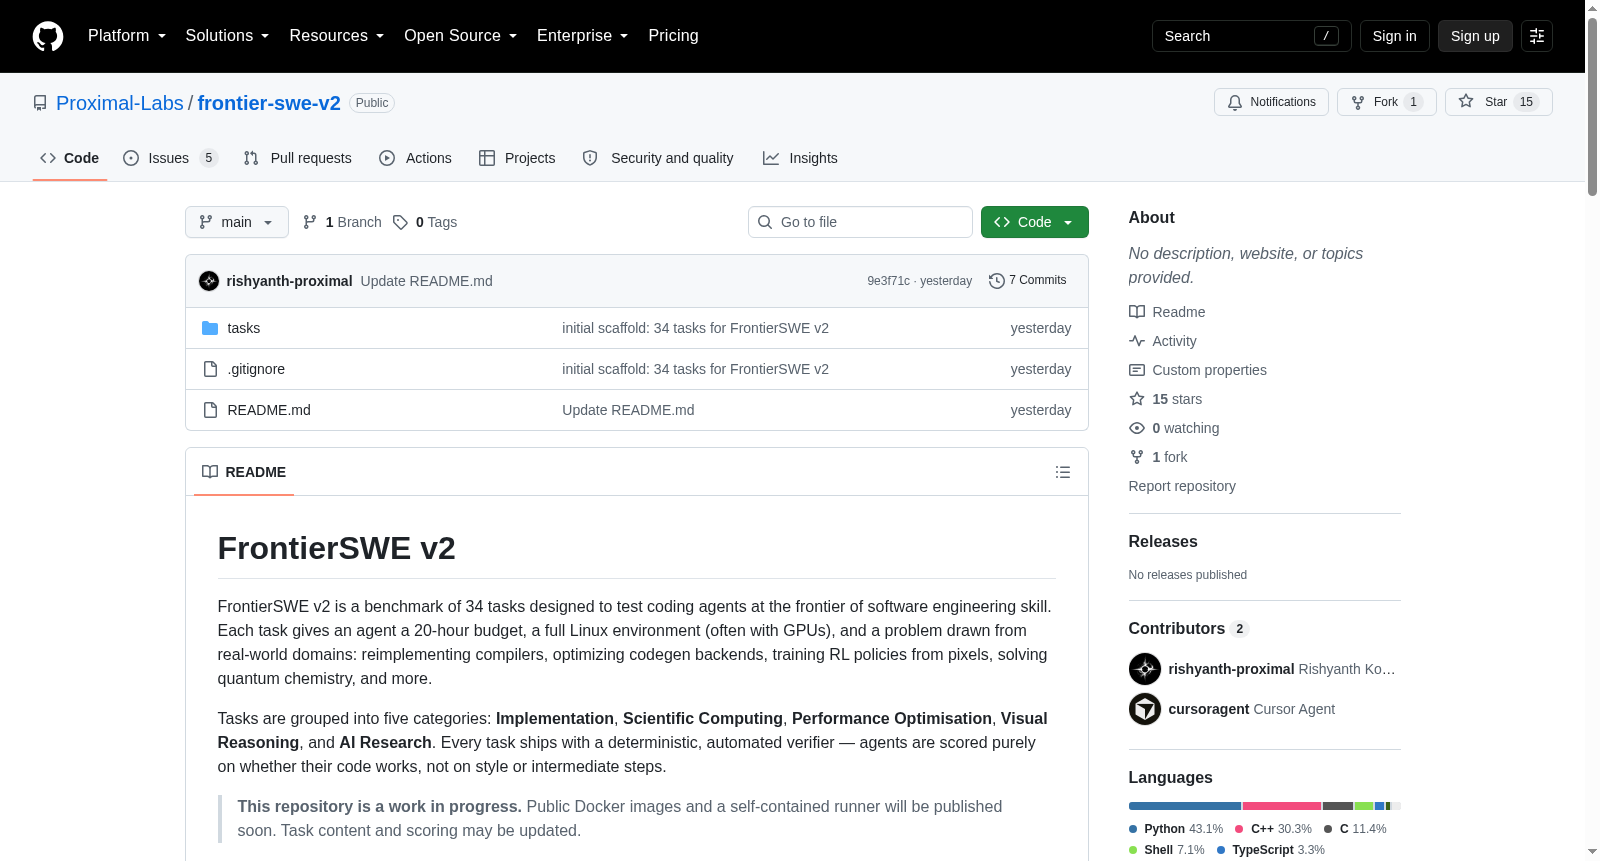Screen dimensions: 1600x861
Task: Click Report repository link
Action: [1182, 486]
